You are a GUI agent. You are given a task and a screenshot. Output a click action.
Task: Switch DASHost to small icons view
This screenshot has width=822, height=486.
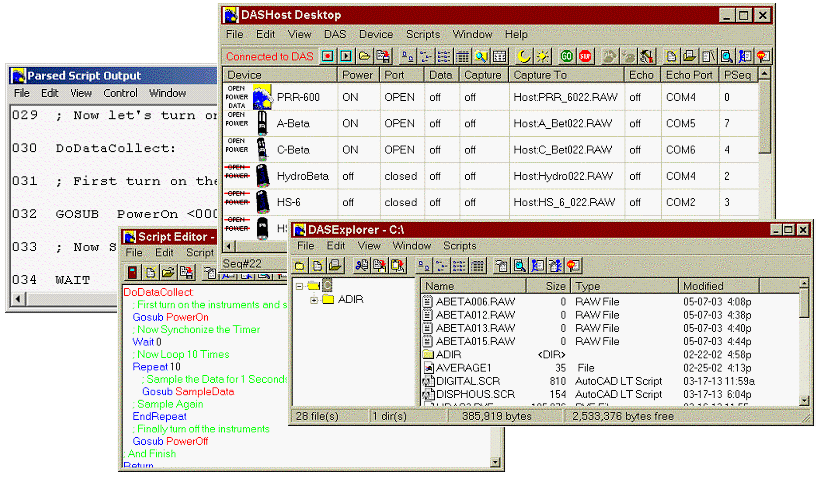coord(426,56)
